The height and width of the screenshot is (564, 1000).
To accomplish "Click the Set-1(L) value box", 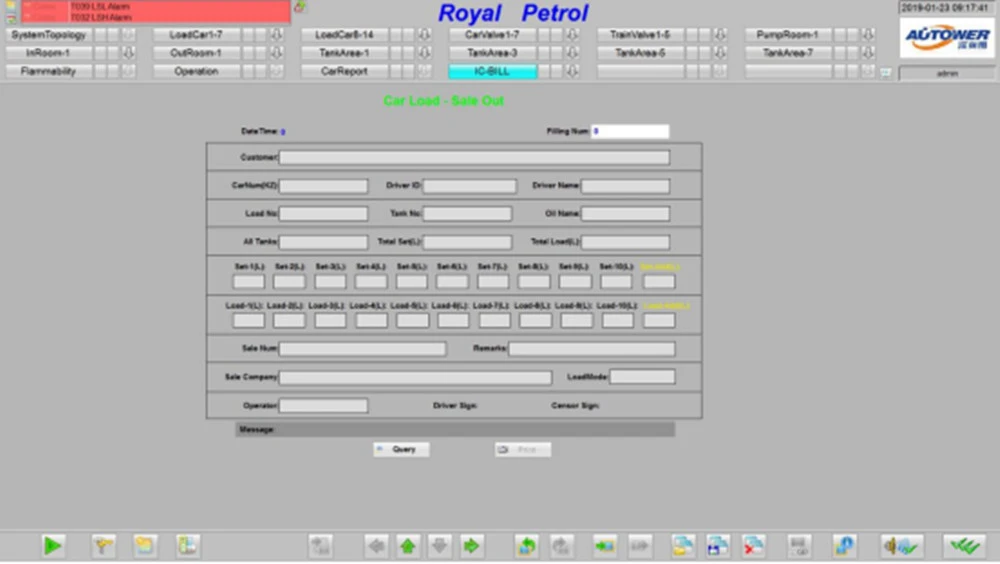I will tap(249, 281).
